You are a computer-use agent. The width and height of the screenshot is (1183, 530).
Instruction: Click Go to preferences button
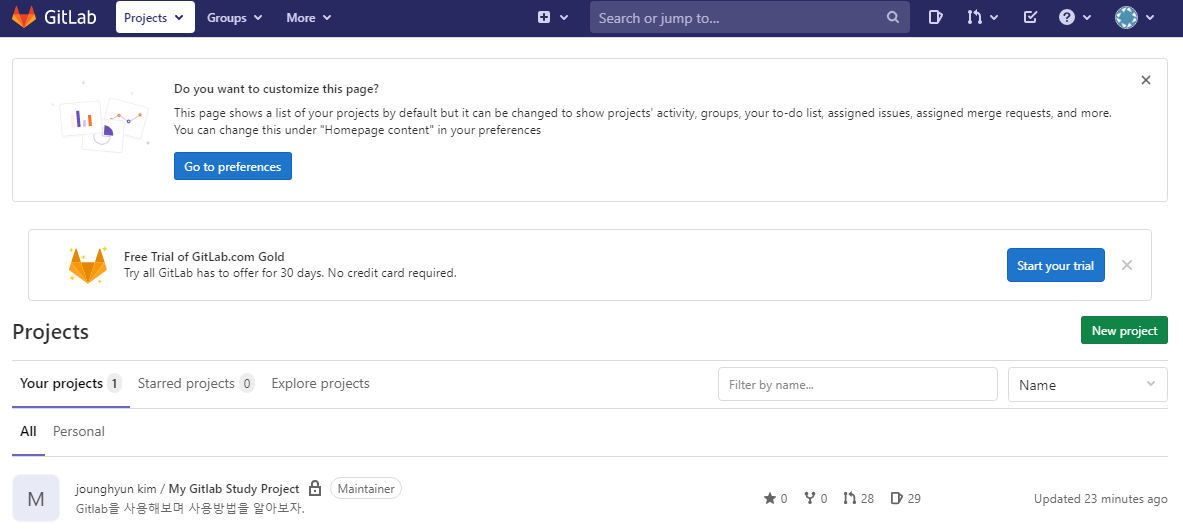[232, 166]
